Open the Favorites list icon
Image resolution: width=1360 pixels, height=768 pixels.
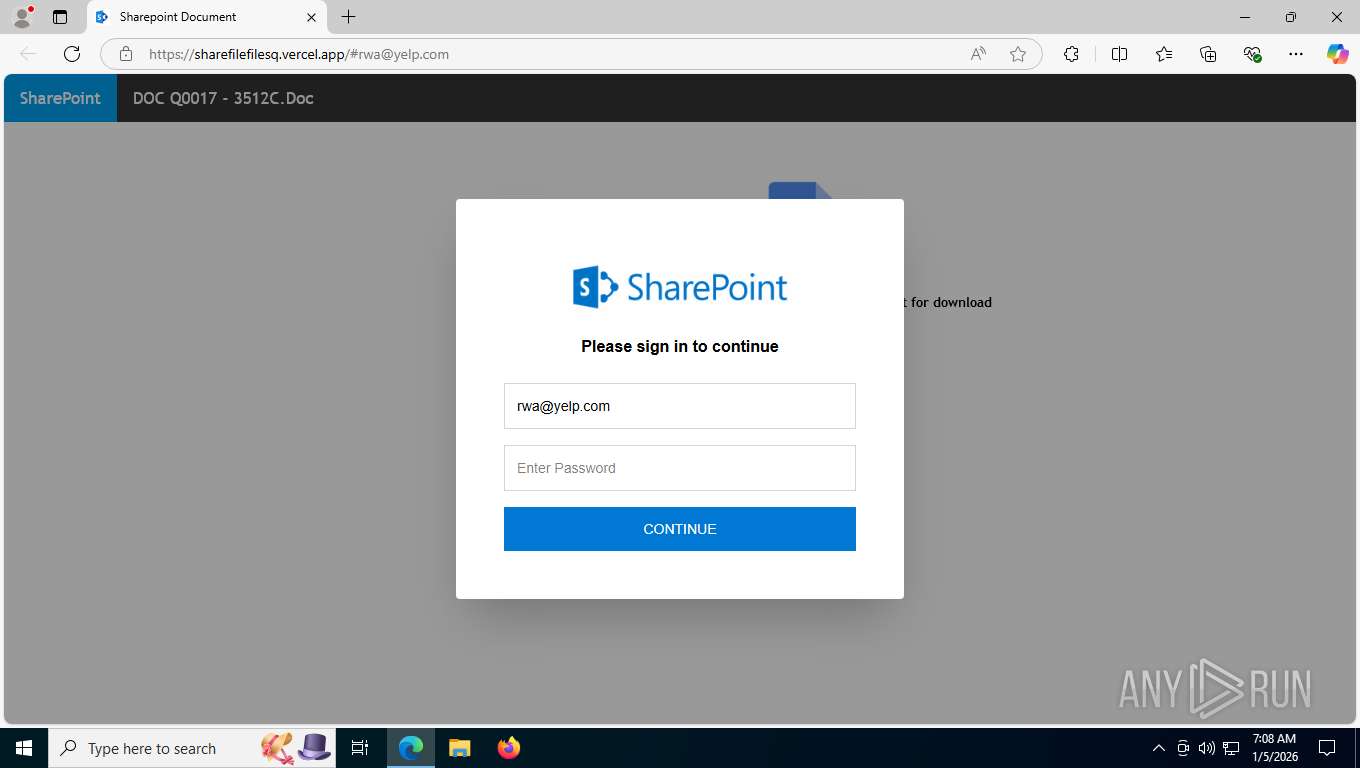point(1164,54)
